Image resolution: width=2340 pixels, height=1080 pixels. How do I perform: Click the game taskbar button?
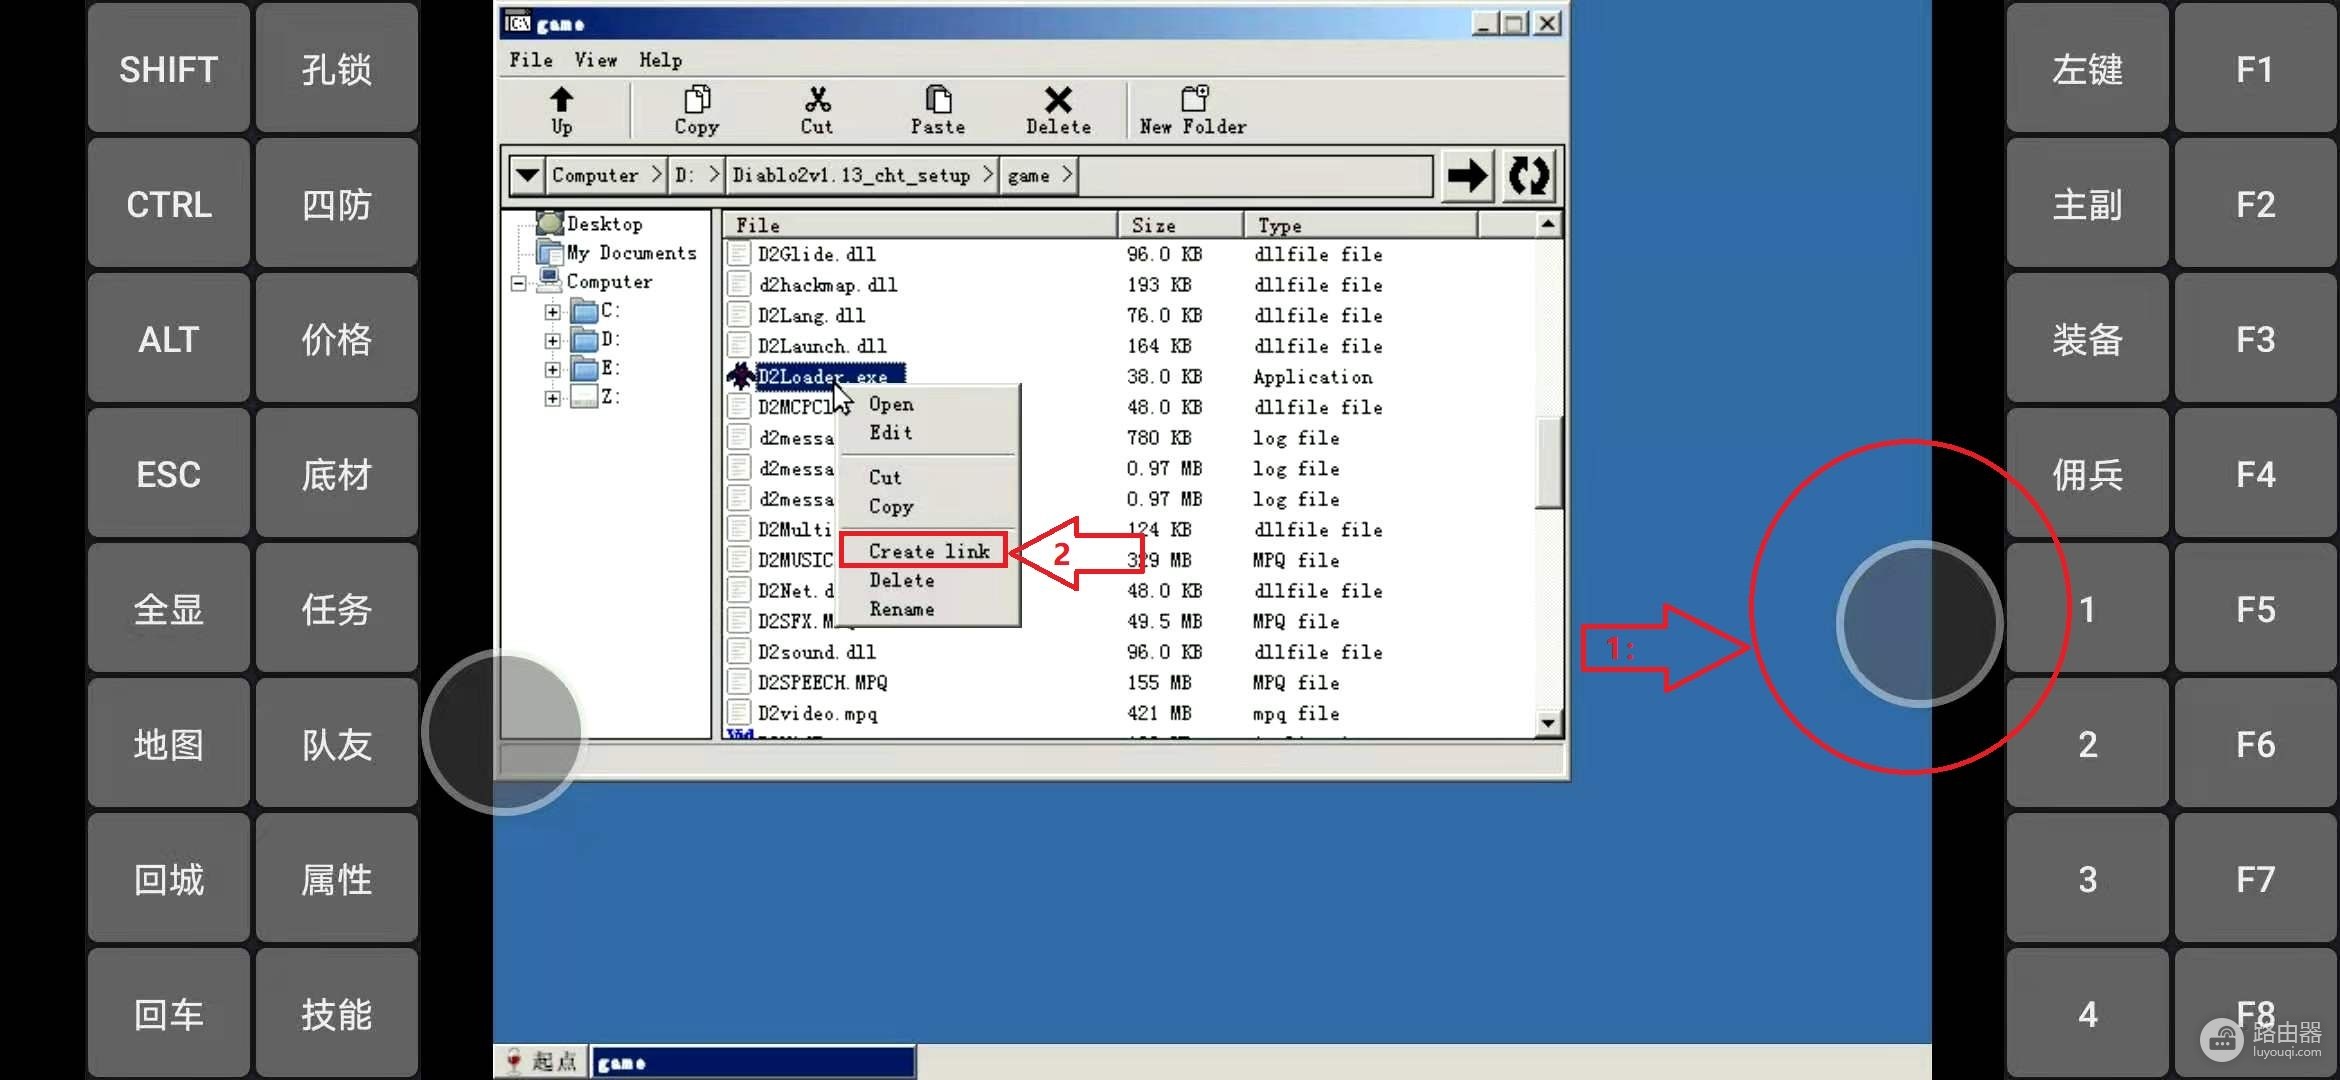(x=753, y=1062)
